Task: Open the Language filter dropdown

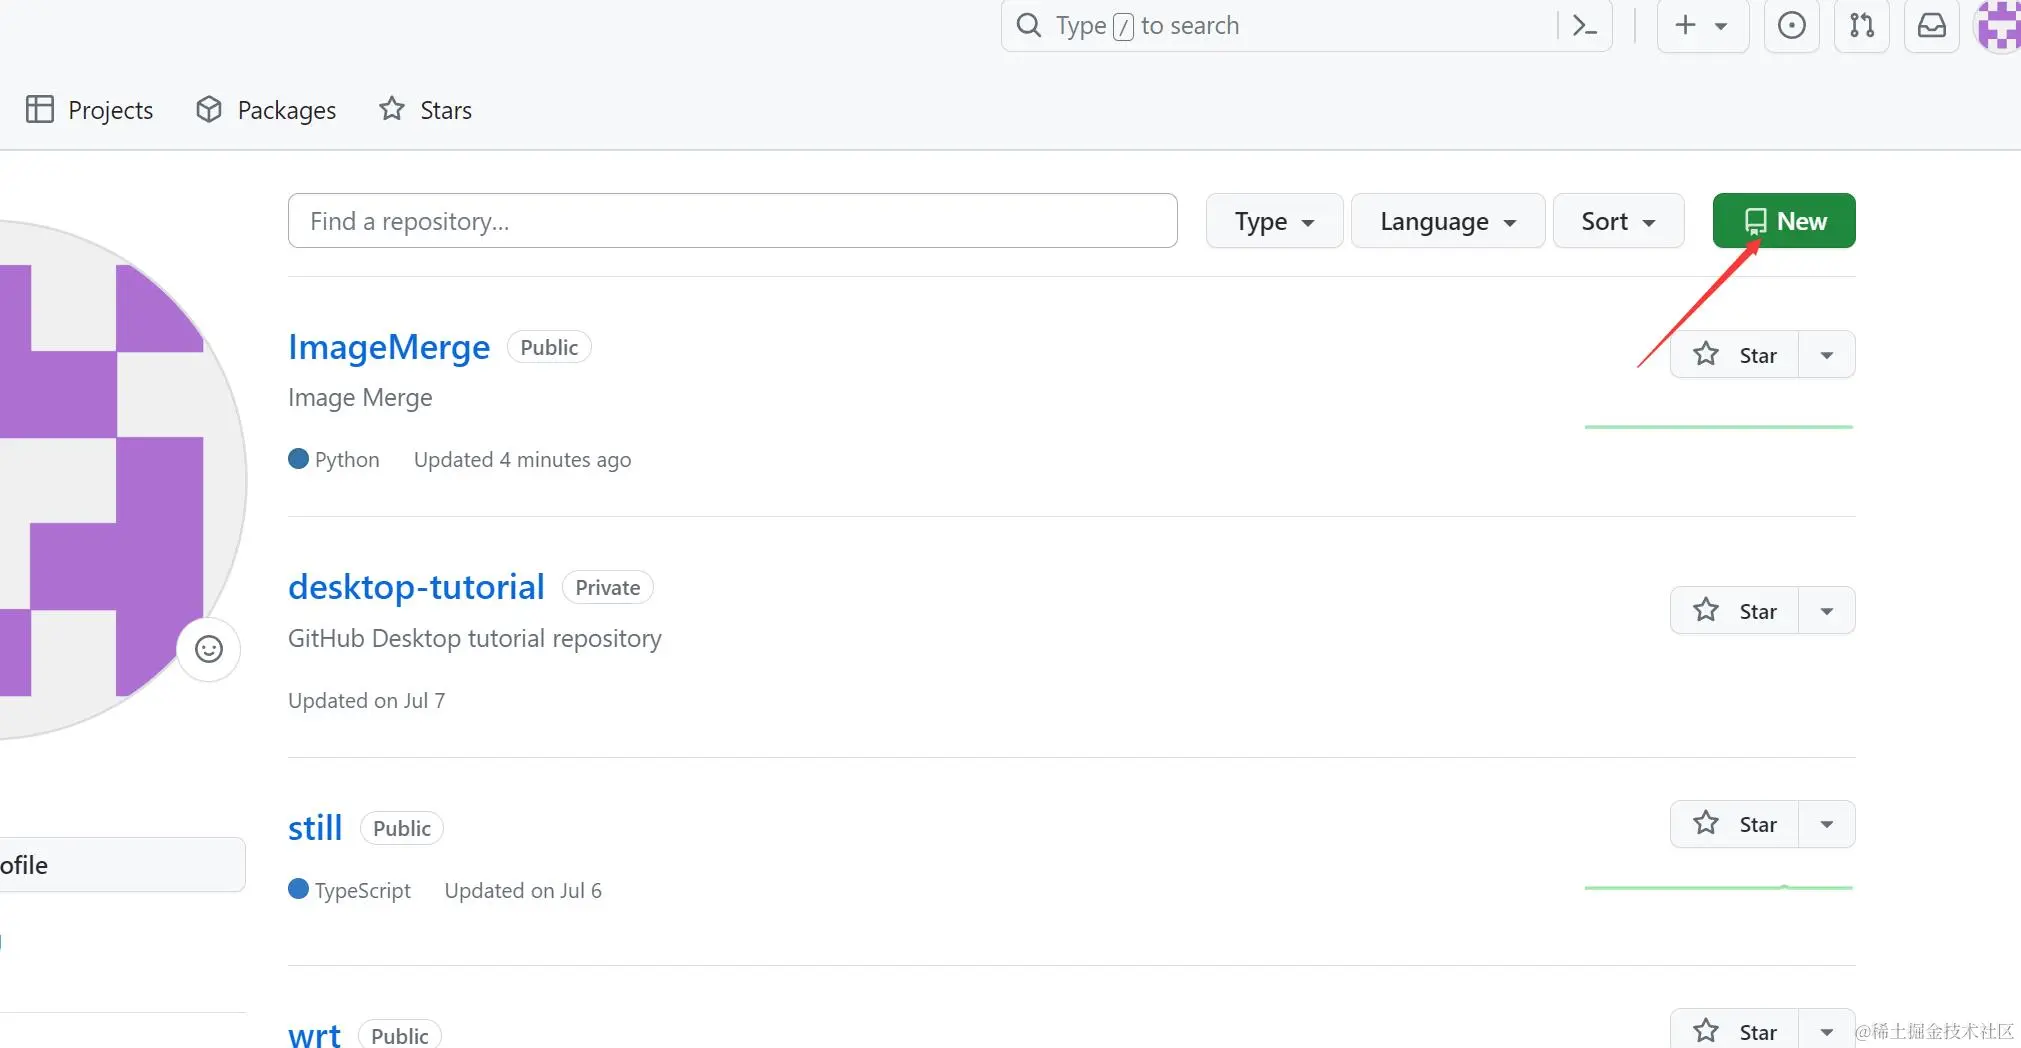Action: [1447, 221]
